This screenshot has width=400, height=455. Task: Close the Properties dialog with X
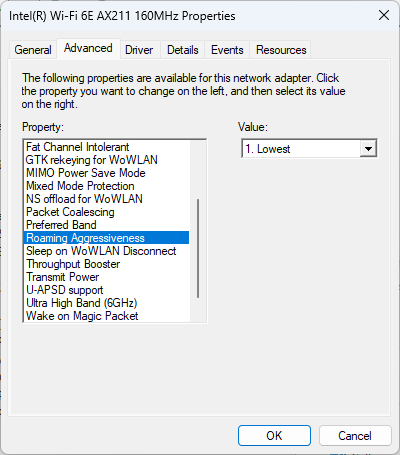tap(384, 15)
